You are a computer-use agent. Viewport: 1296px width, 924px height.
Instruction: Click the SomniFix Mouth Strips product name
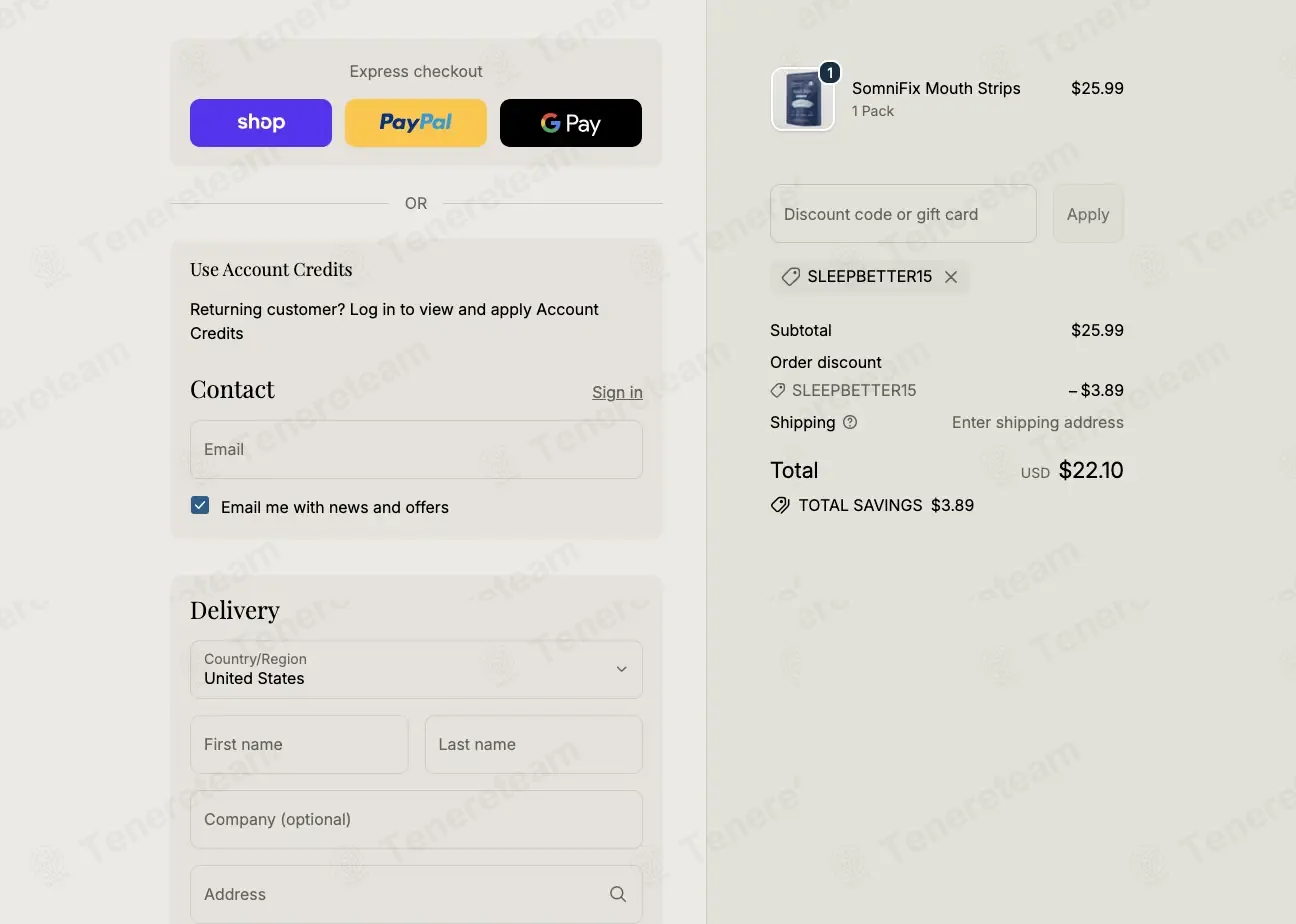point(936,88)
